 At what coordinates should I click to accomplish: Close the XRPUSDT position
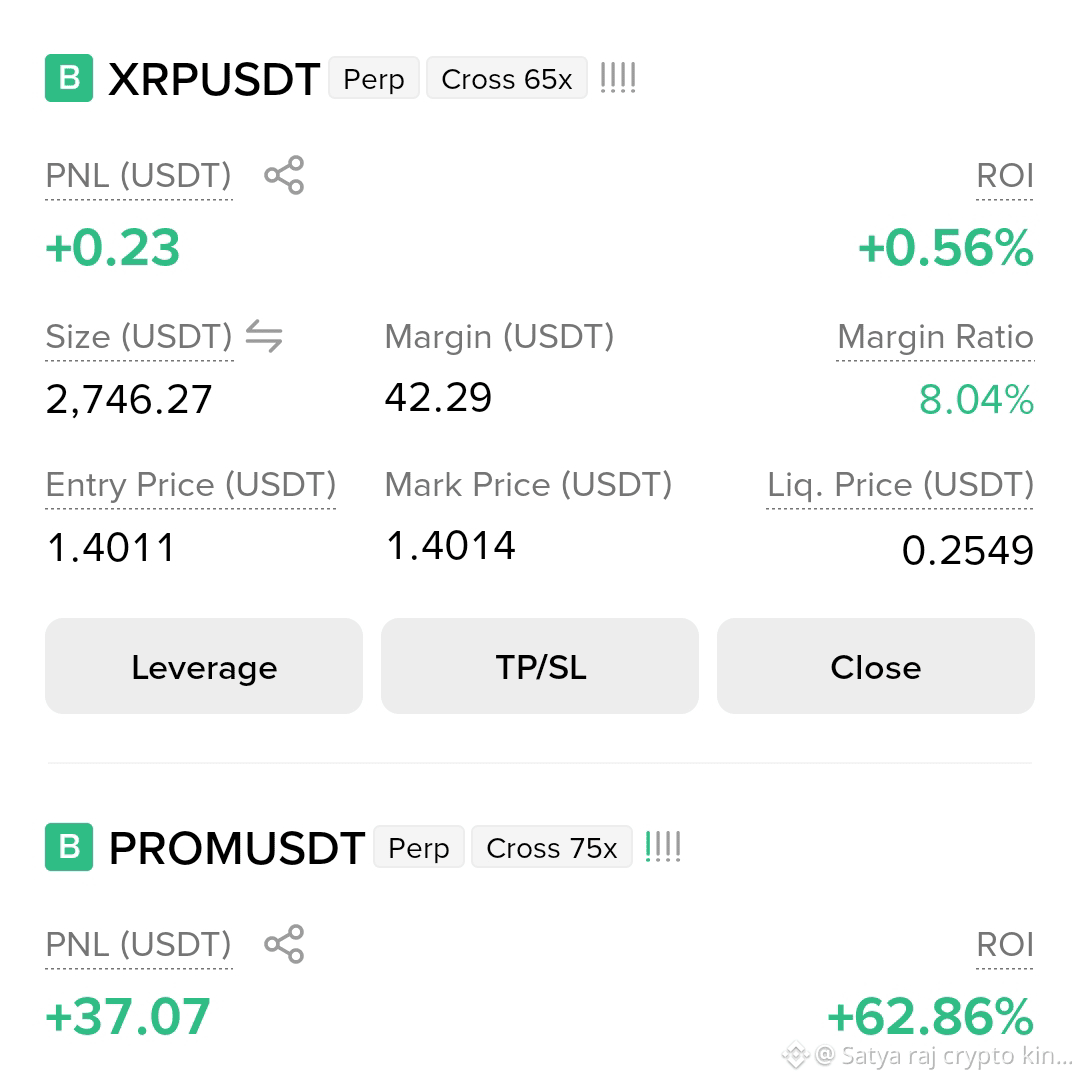click(875, 666)
